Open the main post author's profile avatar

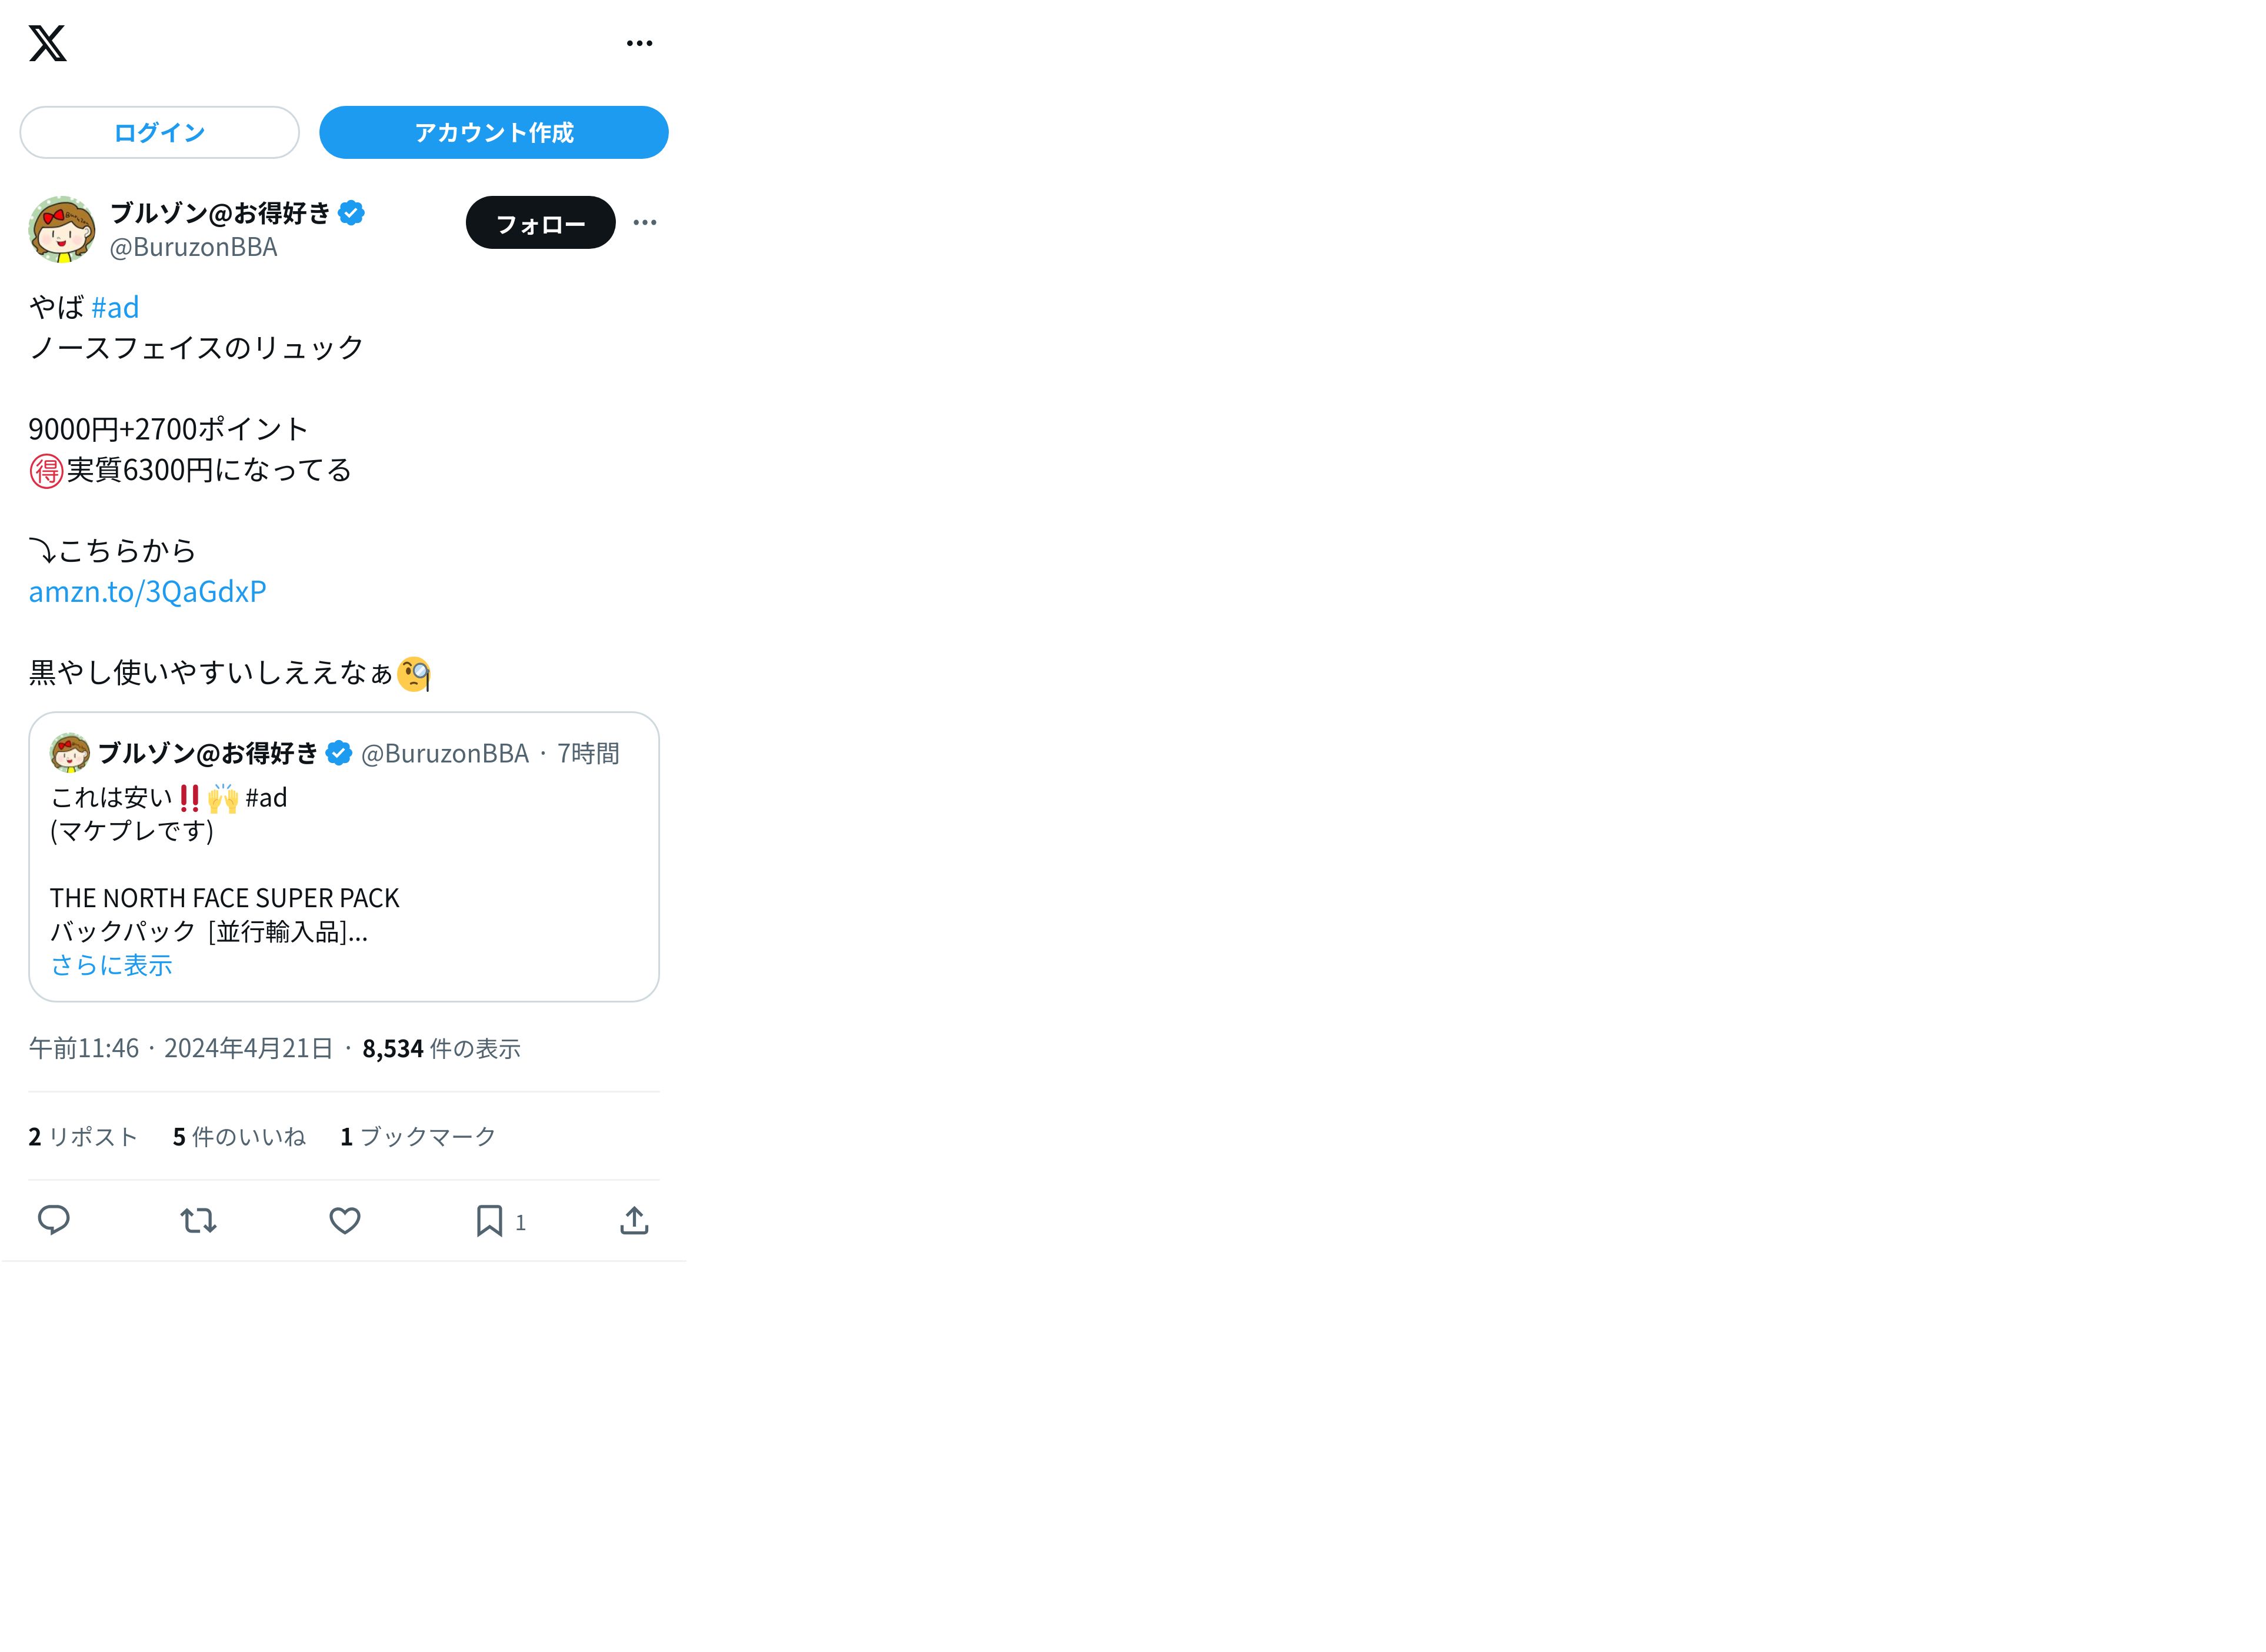tap(62, 229)
